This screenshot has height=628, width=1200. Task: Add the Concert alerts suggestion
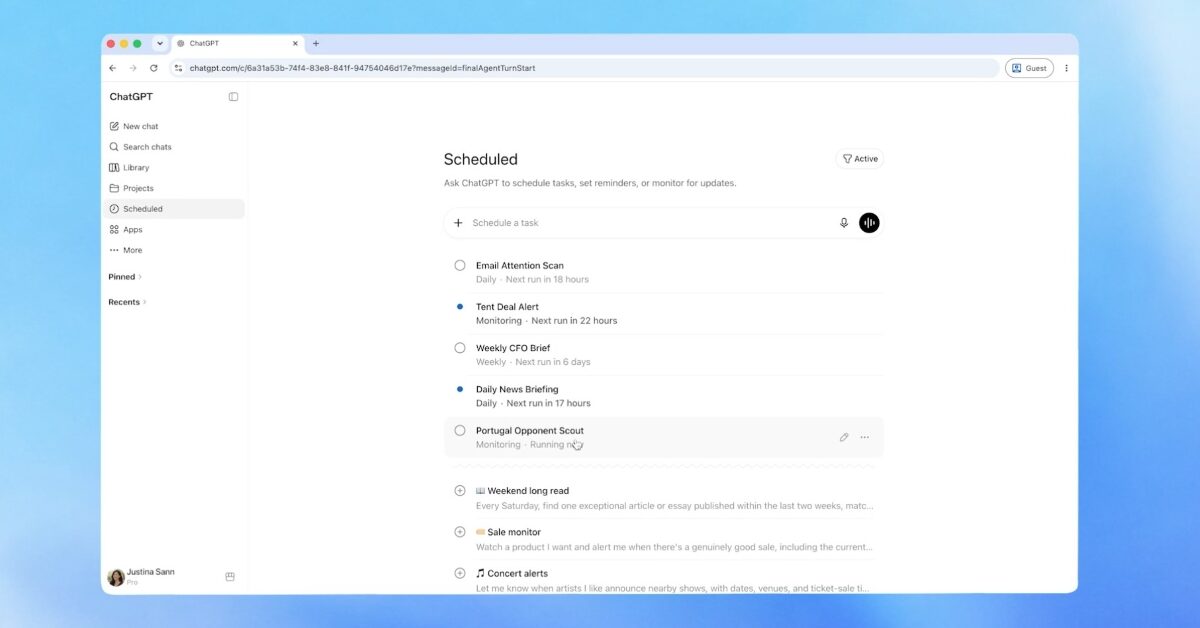click(460, 573)
